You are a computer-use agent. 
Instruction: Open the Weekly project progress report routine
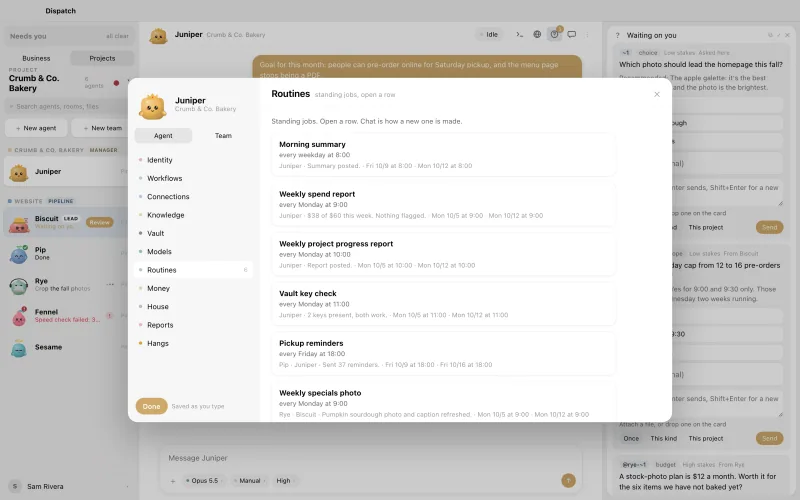(443, 254)
